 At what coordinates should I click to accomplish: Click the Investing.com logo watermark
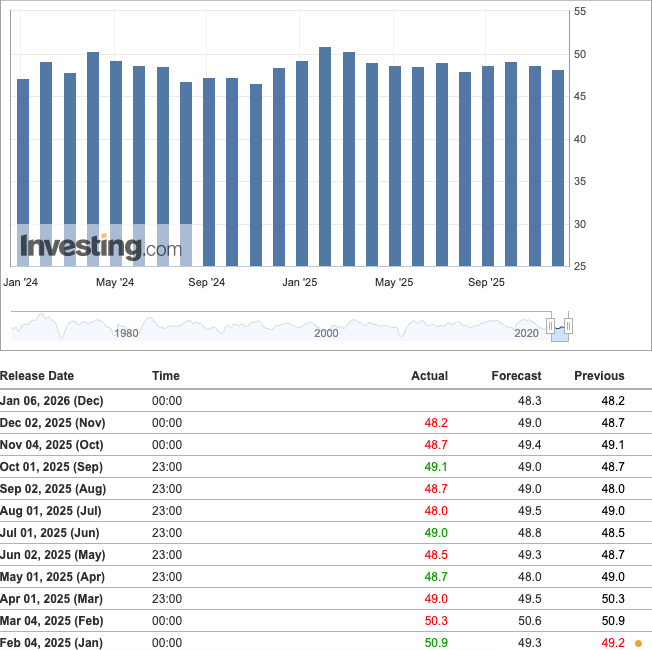(101, 247)
